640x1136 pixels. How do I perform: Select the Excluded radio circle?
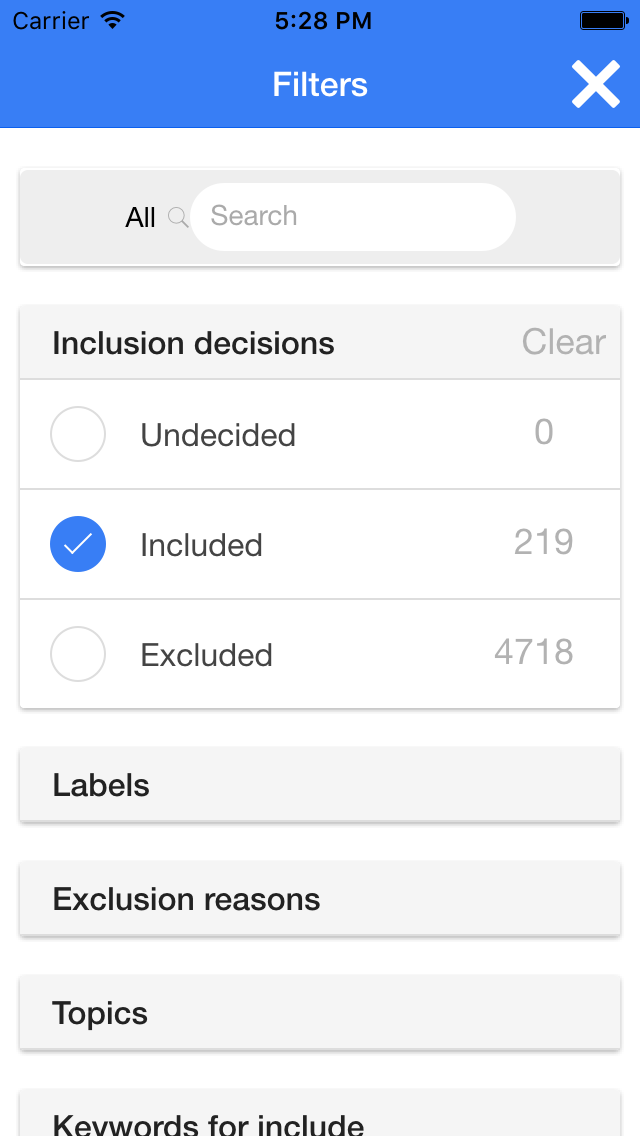pyautogui.click(x=78, y=654)
